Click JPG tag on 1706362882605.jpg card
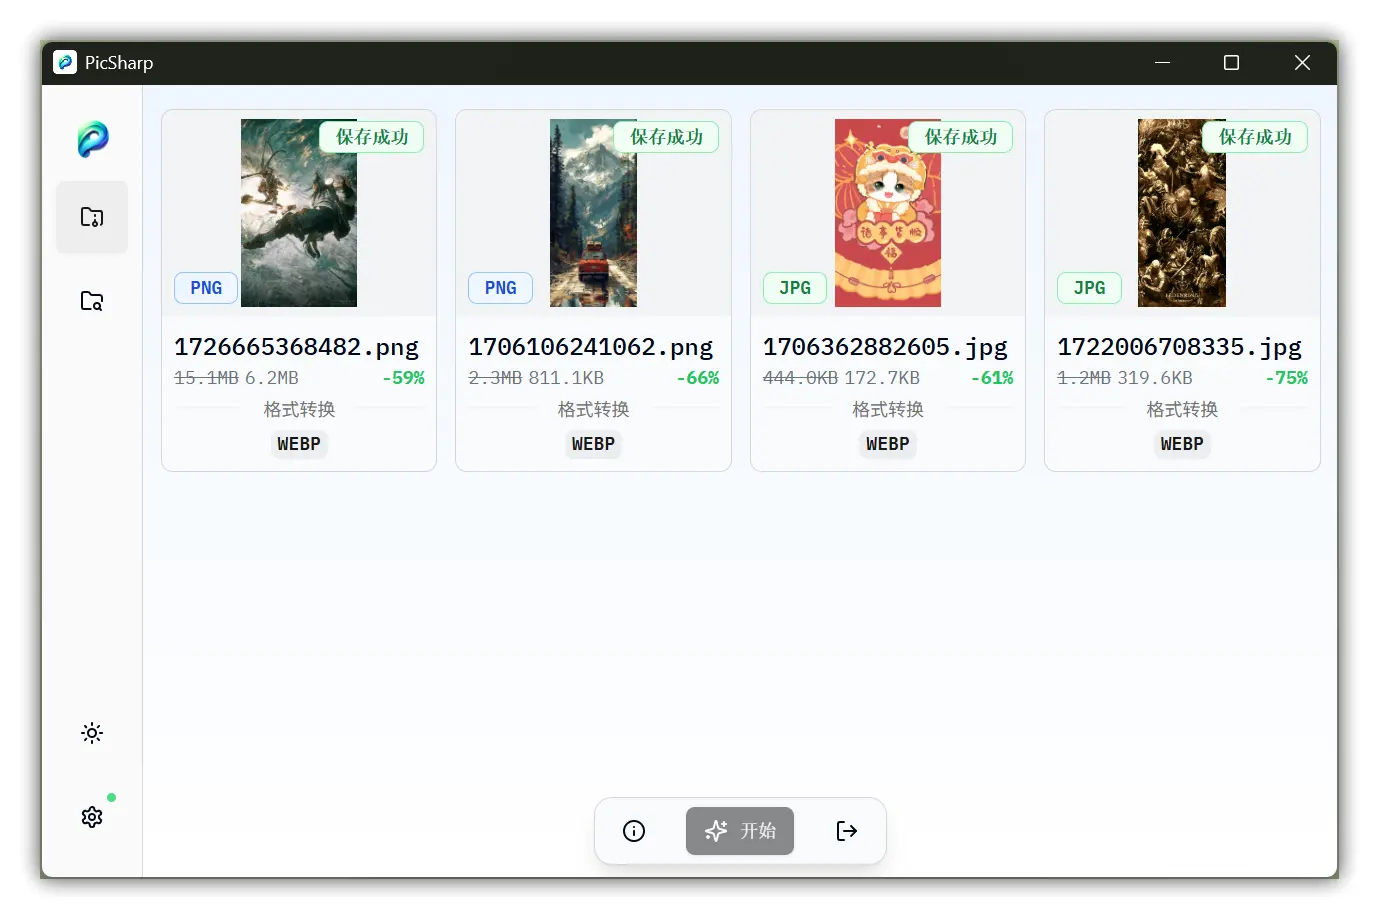 tap(795, 288)
